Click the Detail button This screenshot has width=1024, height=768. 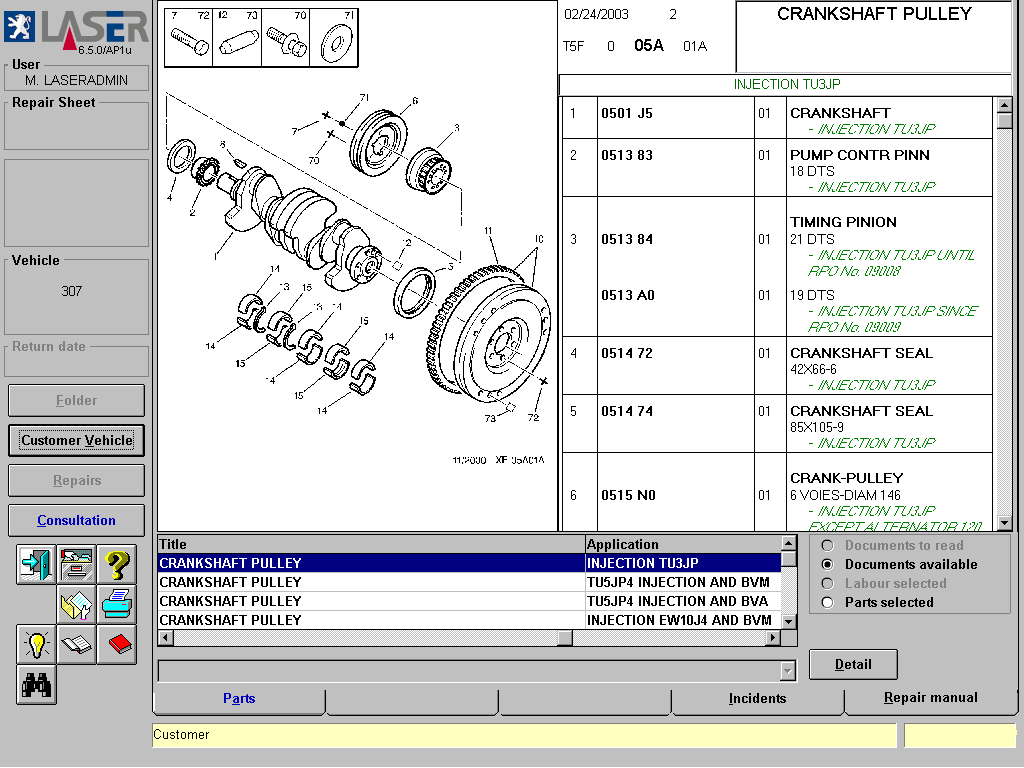[x=853, y=665]
